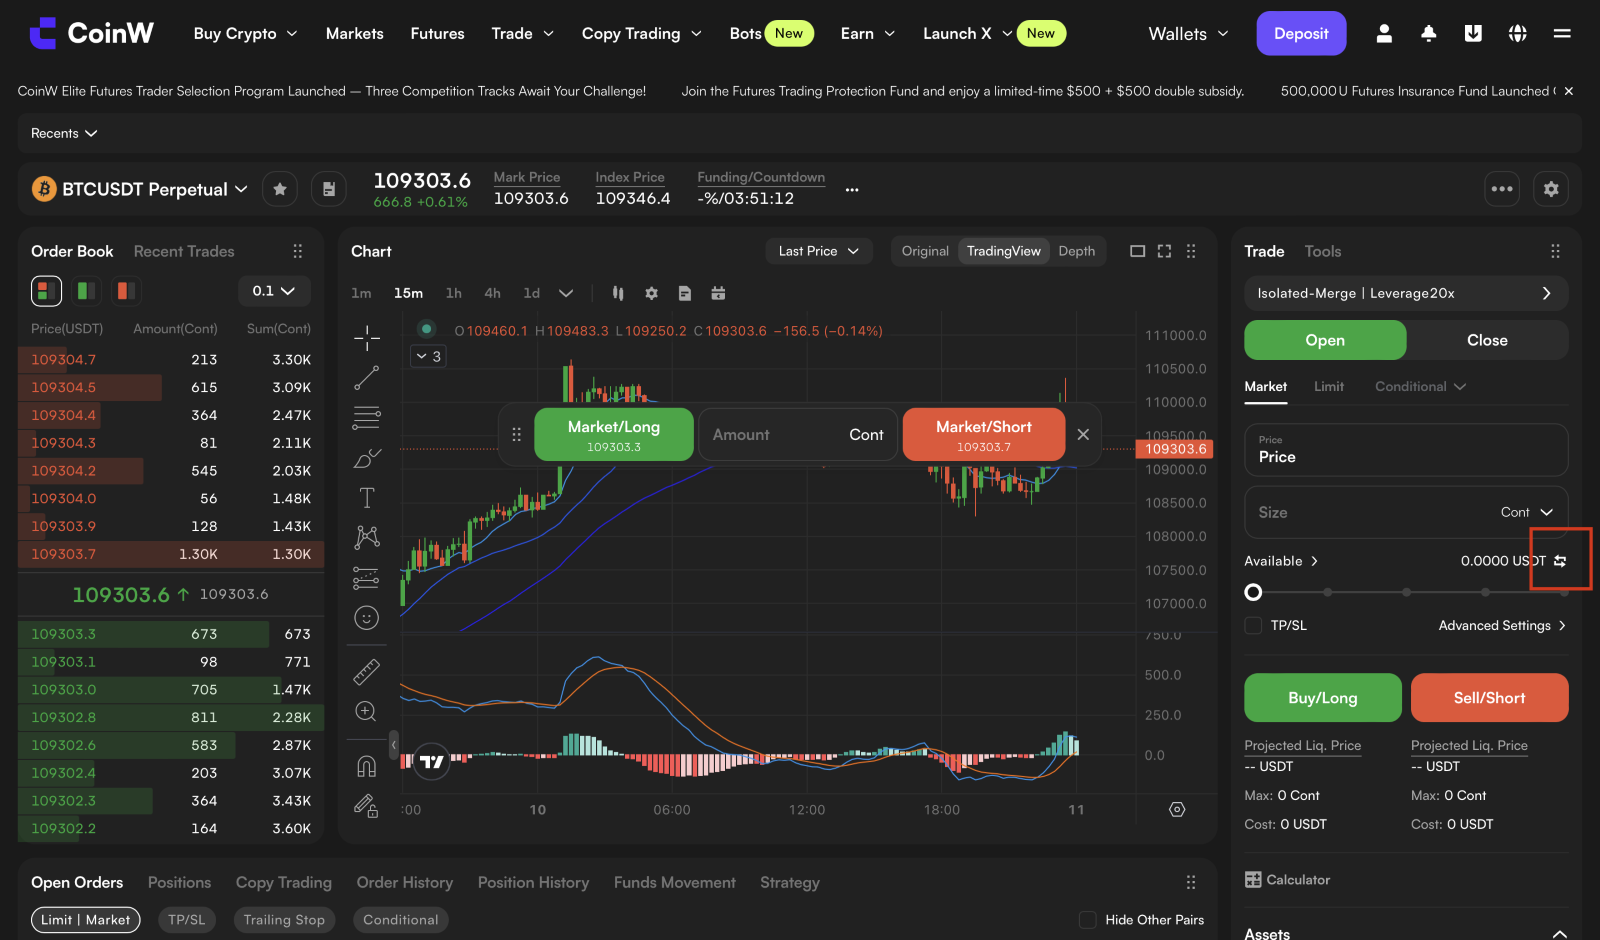Check Hide Other Pairs
The height and width of the screenshot is (940, 1600).
(1088, 920)
